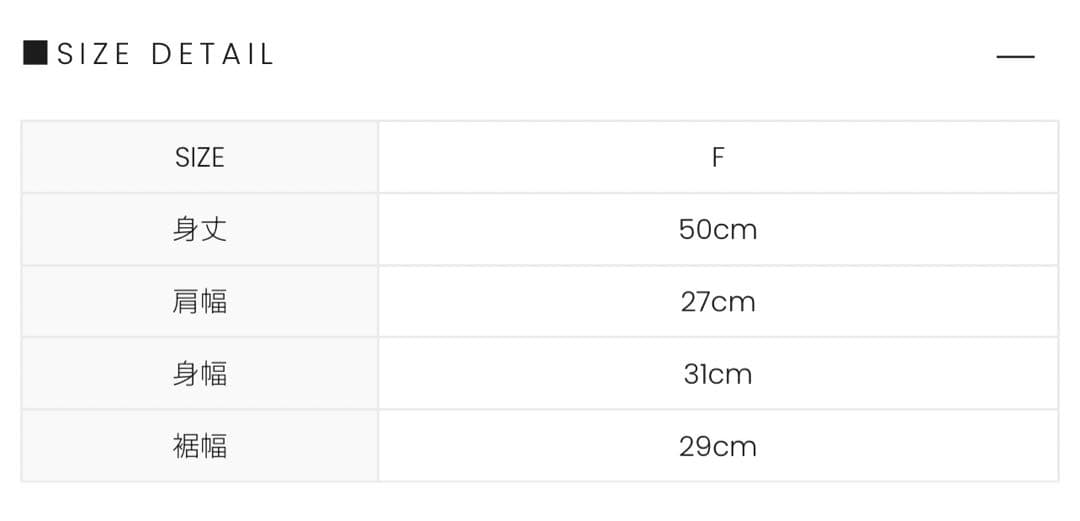This screenshot has height=521, width=1080.
Task: Click the 裾 character in 裾幅
Action: click(x=186, y=446)
